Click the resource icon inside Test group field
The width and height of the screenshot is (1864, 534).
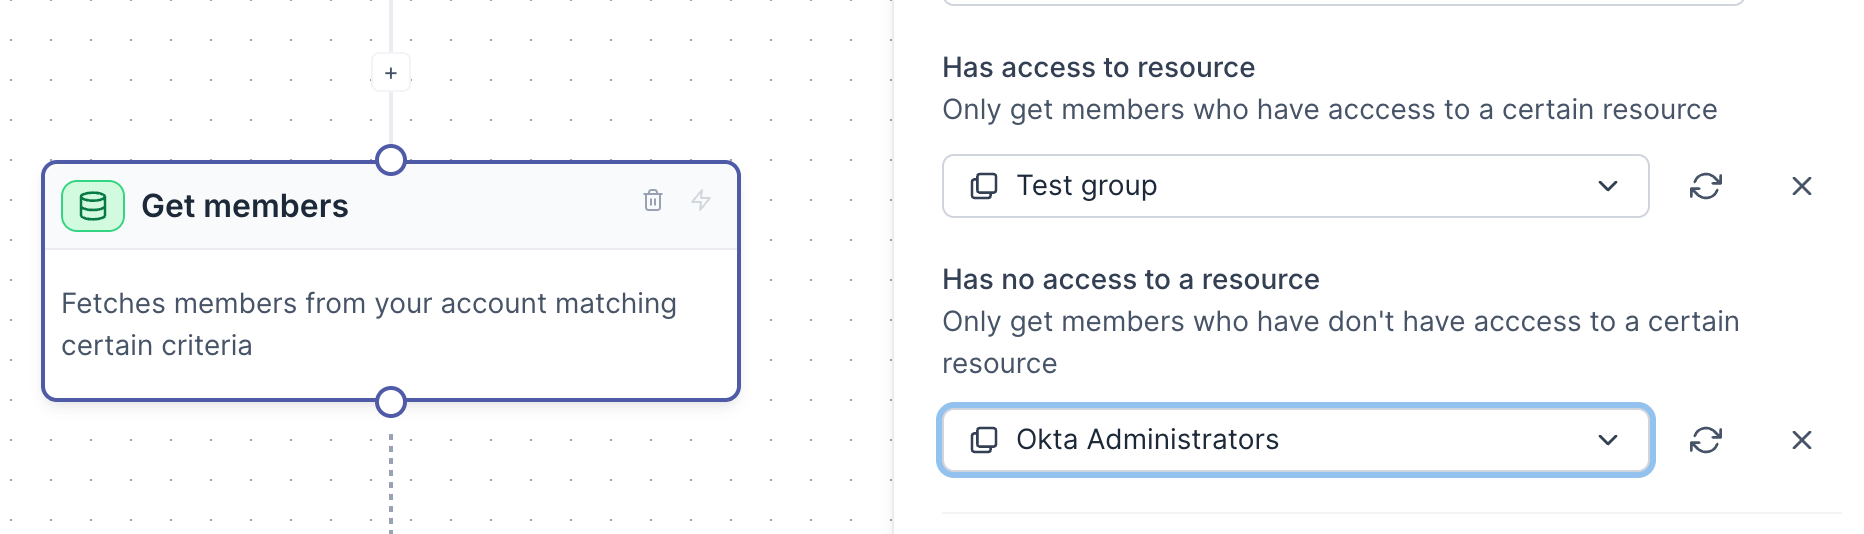984,186
